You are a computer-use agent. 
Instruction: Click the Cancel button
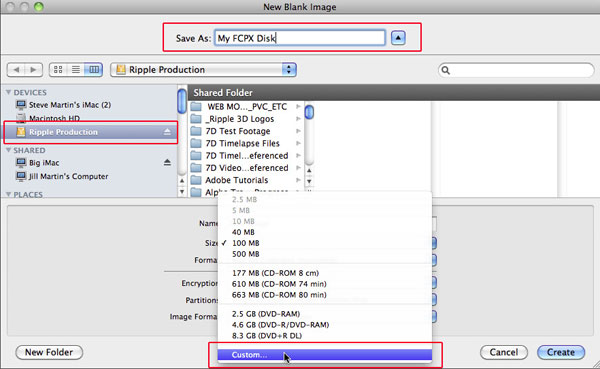tap(504, 352)
